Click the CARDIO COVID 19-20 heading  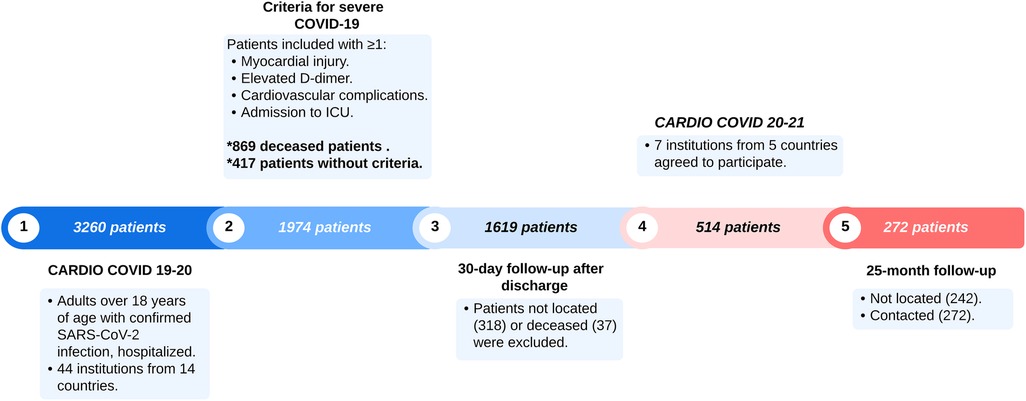118,270
